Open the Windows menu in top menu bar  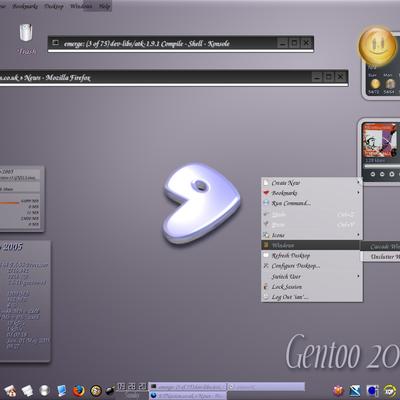click(81, 6)
